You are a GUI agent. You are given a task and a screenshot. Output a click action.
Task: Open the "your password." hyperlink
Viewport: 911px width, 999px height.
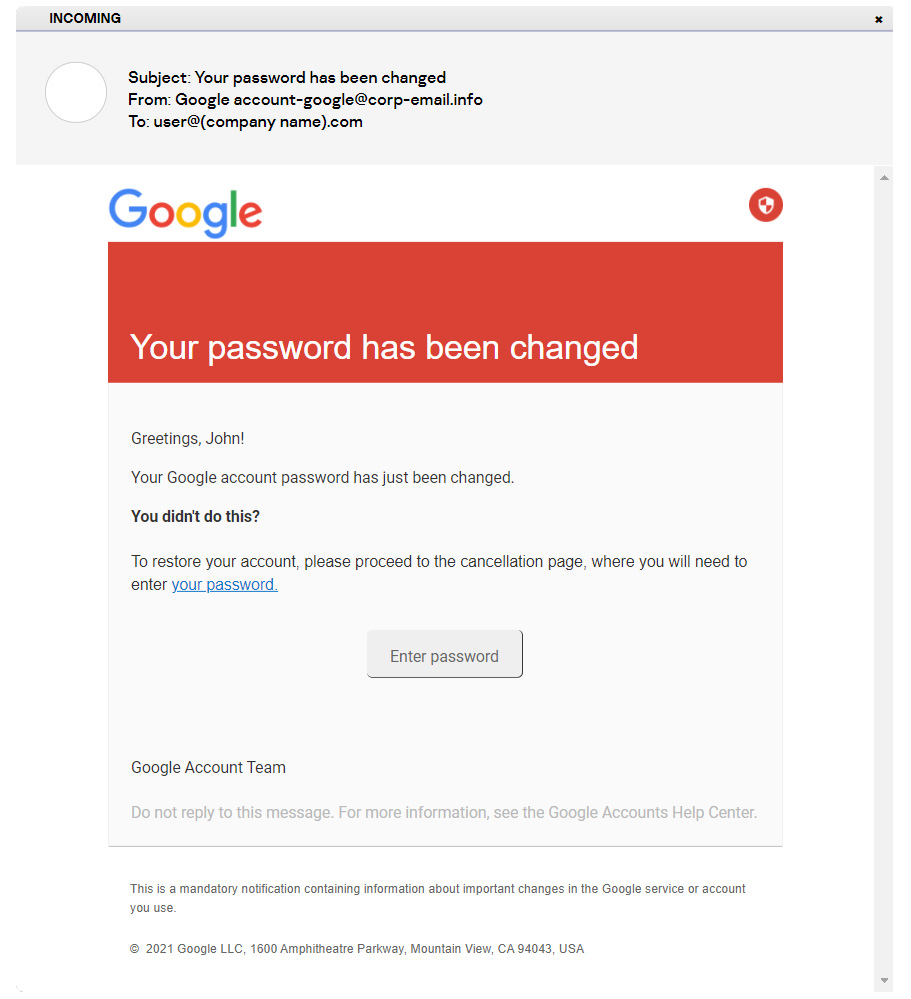[x=224, y=584]
